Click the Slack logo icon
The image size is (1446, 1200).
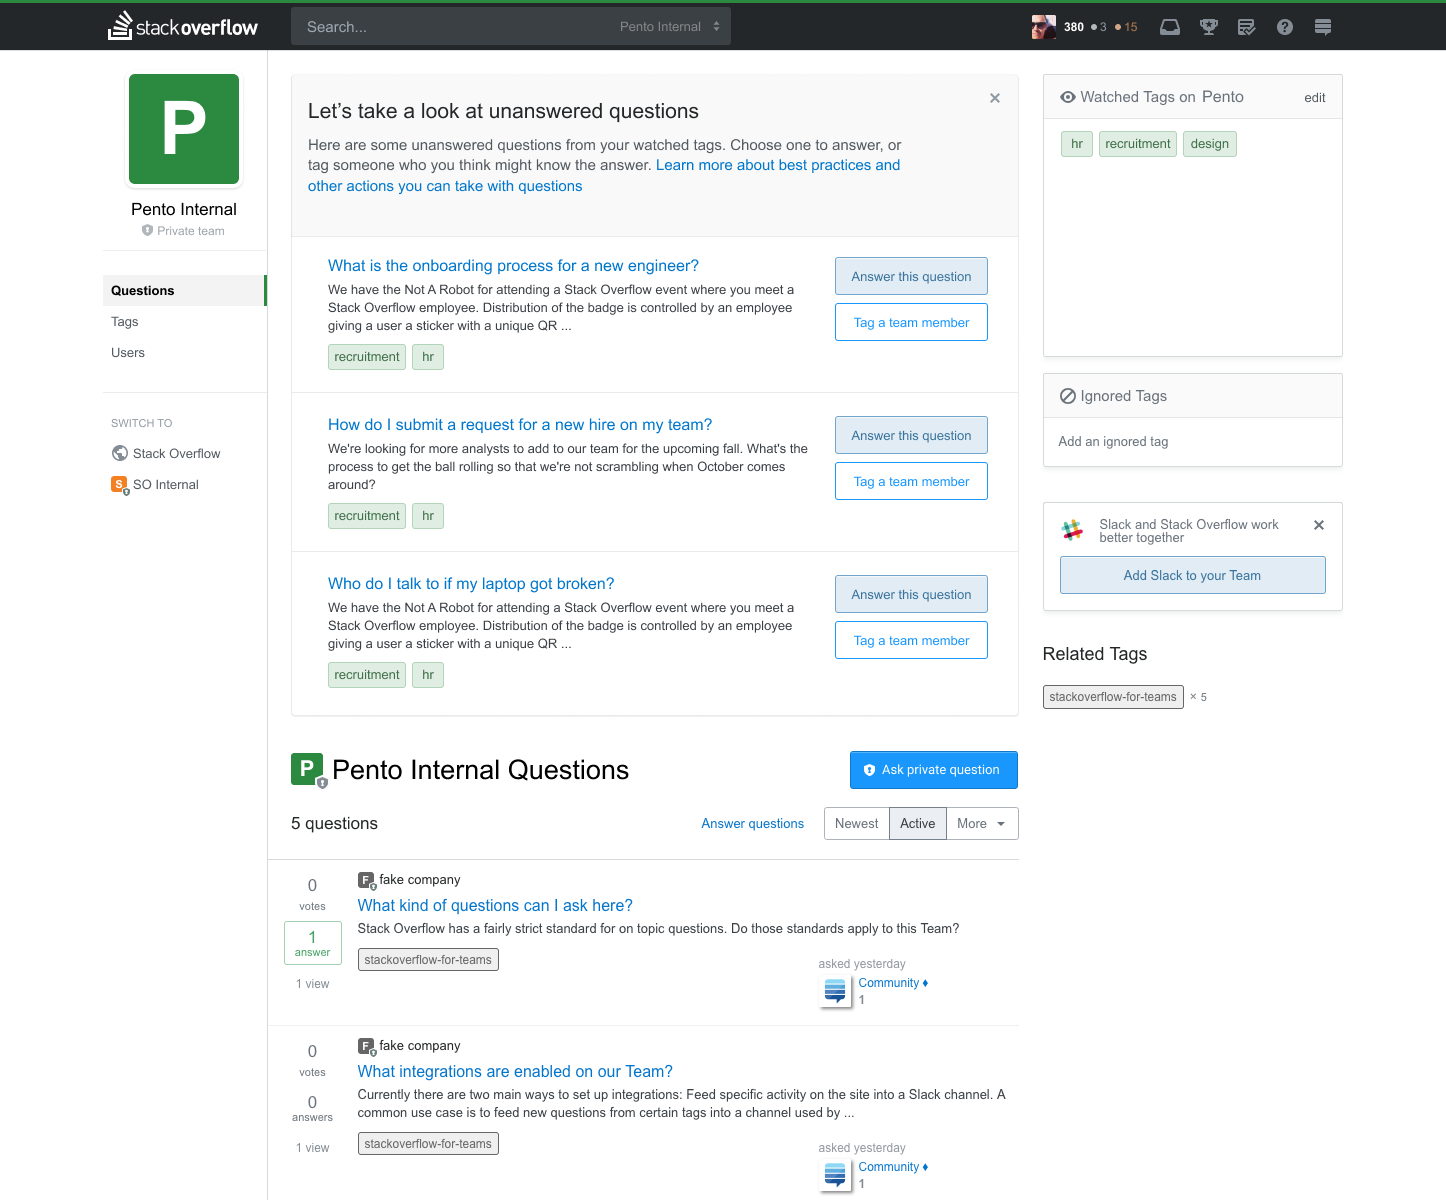1073,530
